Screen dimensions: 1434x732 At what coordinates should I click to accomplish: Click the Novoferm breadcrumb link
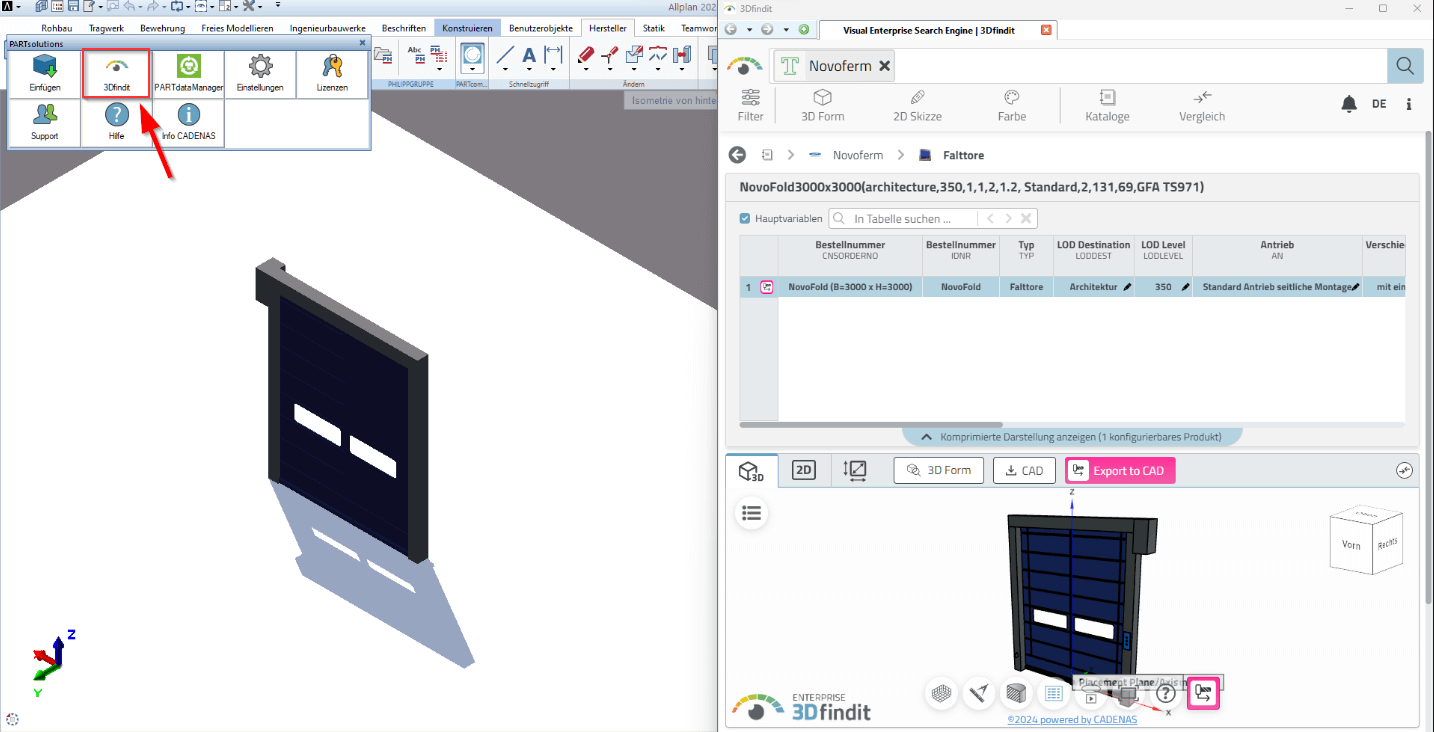[x=858, y=155]
